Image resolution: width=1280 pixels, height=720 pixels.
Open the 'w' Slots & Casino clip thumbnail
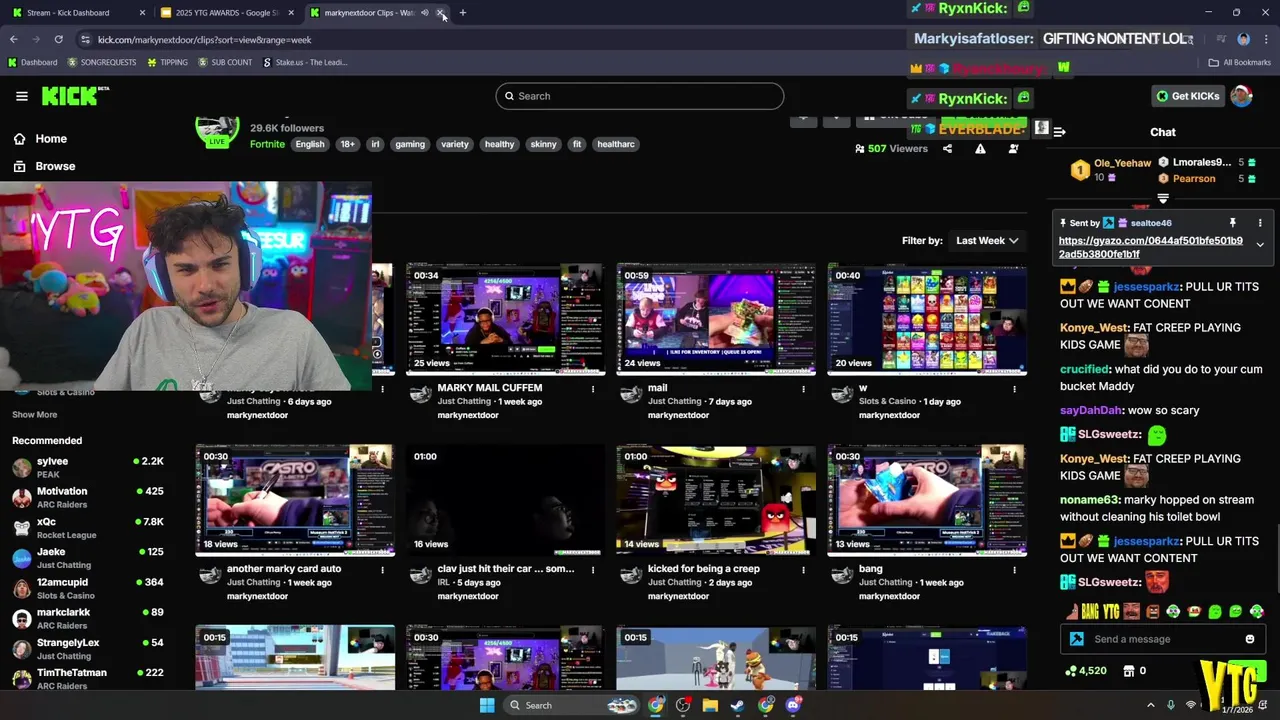[x=927, y=319]
